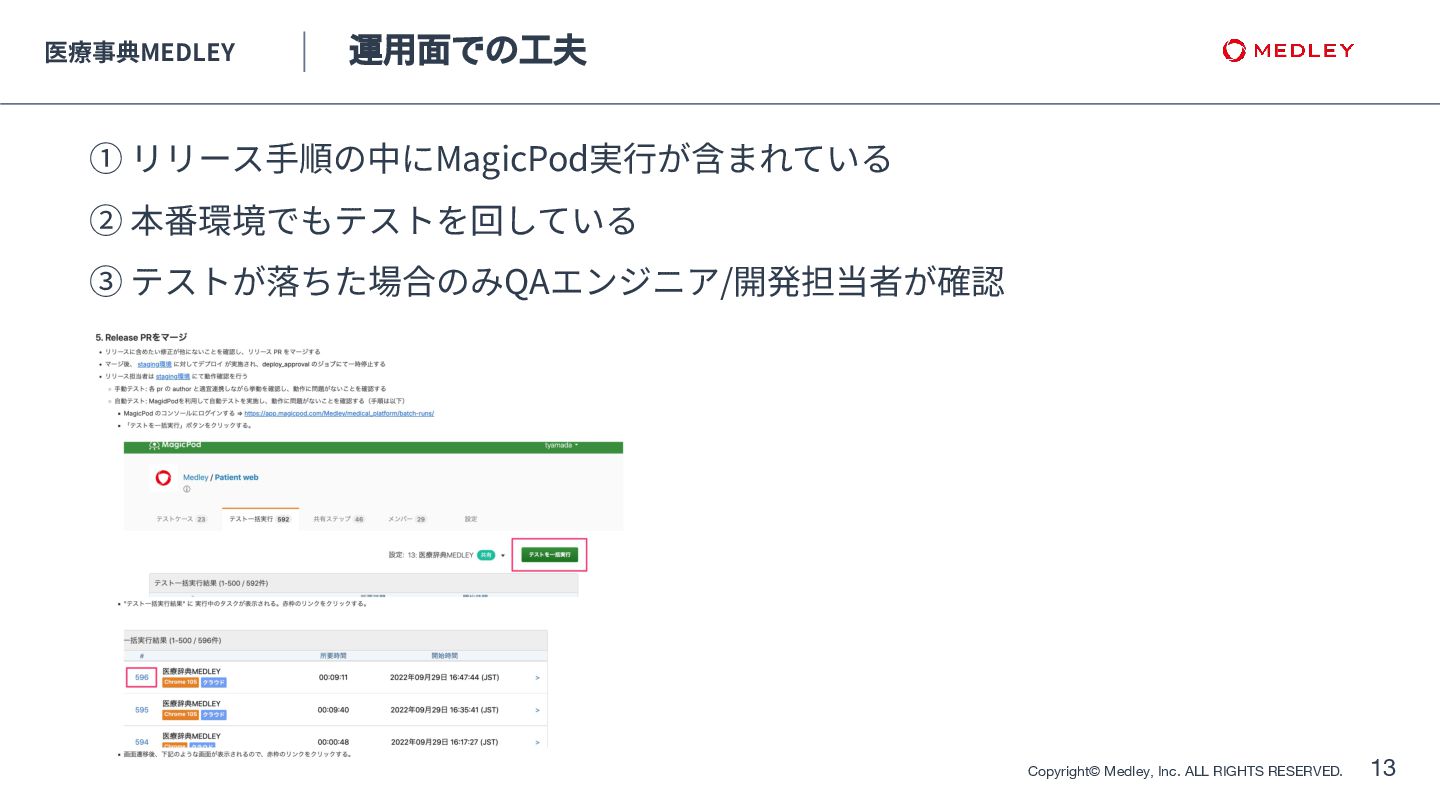
Task: Open the app.magicpod.com batch-runs URL link
Action: 339,412
